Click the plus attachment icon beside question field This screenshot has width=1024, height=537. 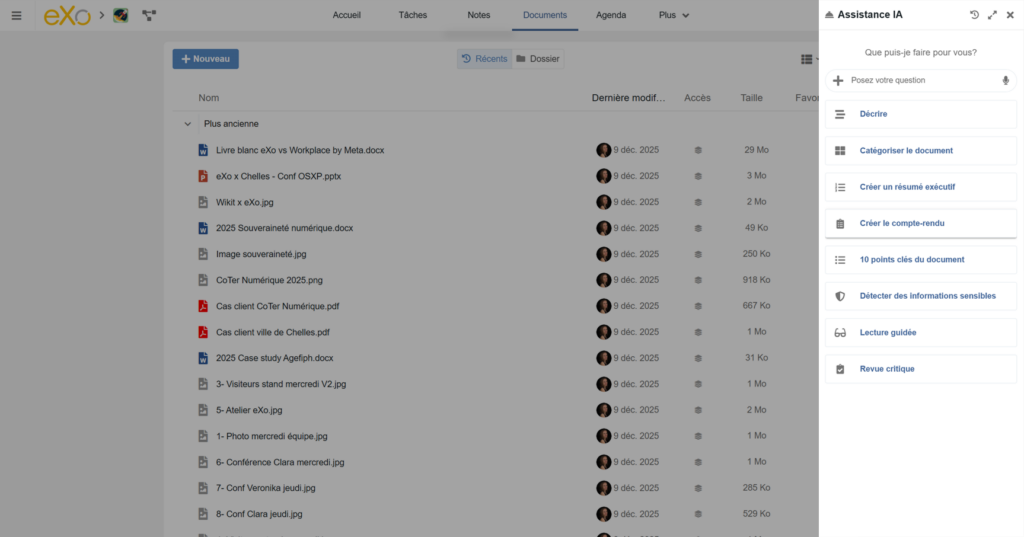pyautogui.click(x=838, y=80)
